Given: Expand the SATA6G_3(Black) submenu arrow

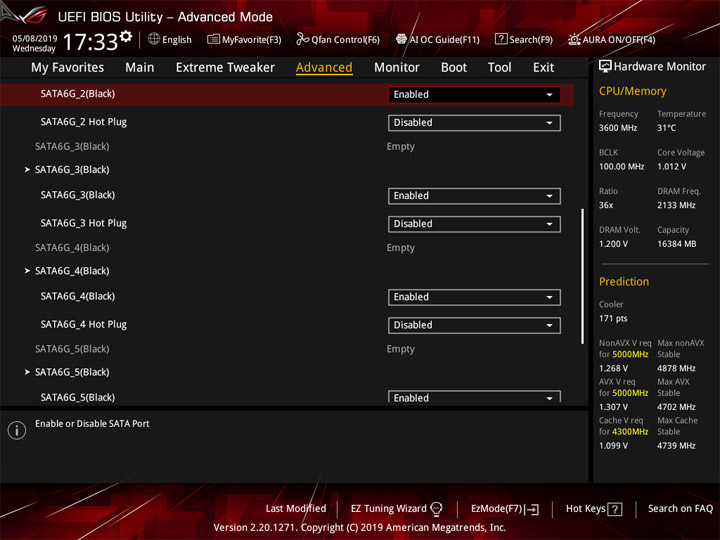Looking at the screenshot, I should click(x=27, y=169).
